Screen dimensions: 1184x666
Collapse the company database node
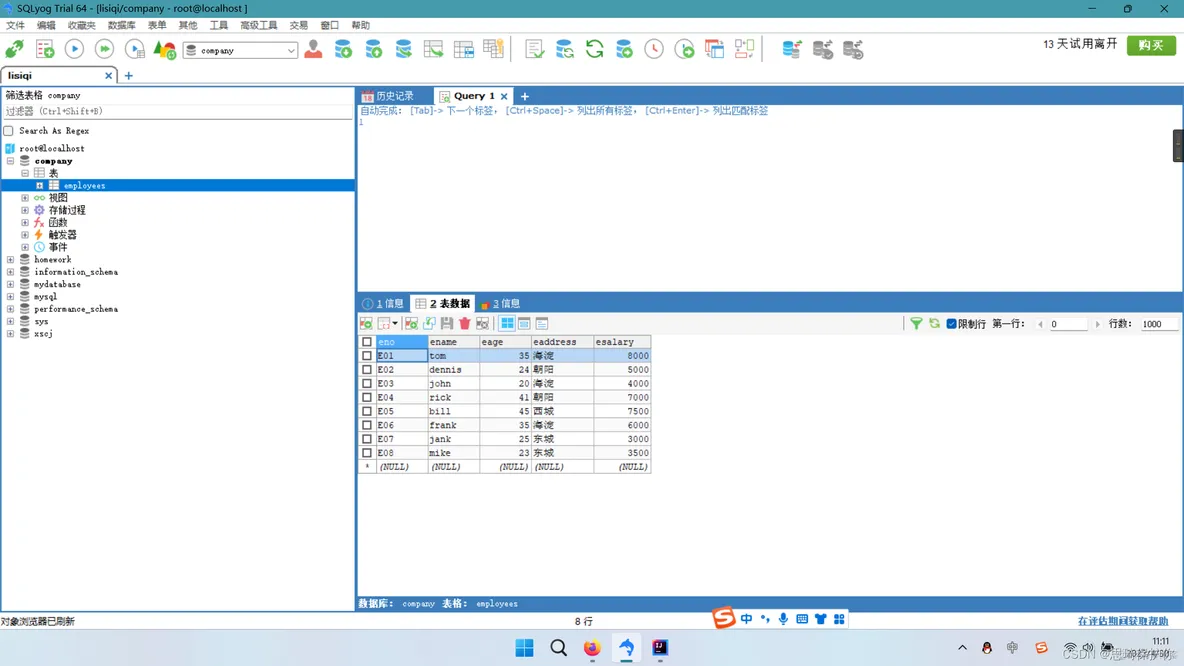[x=11, y=161]
